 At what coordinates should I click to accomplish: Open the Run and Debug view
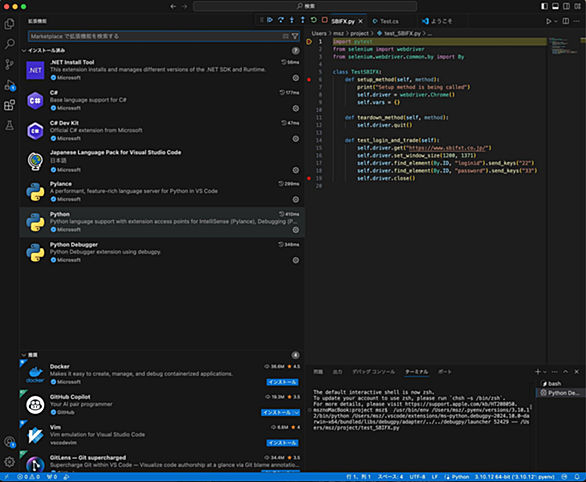9,85
